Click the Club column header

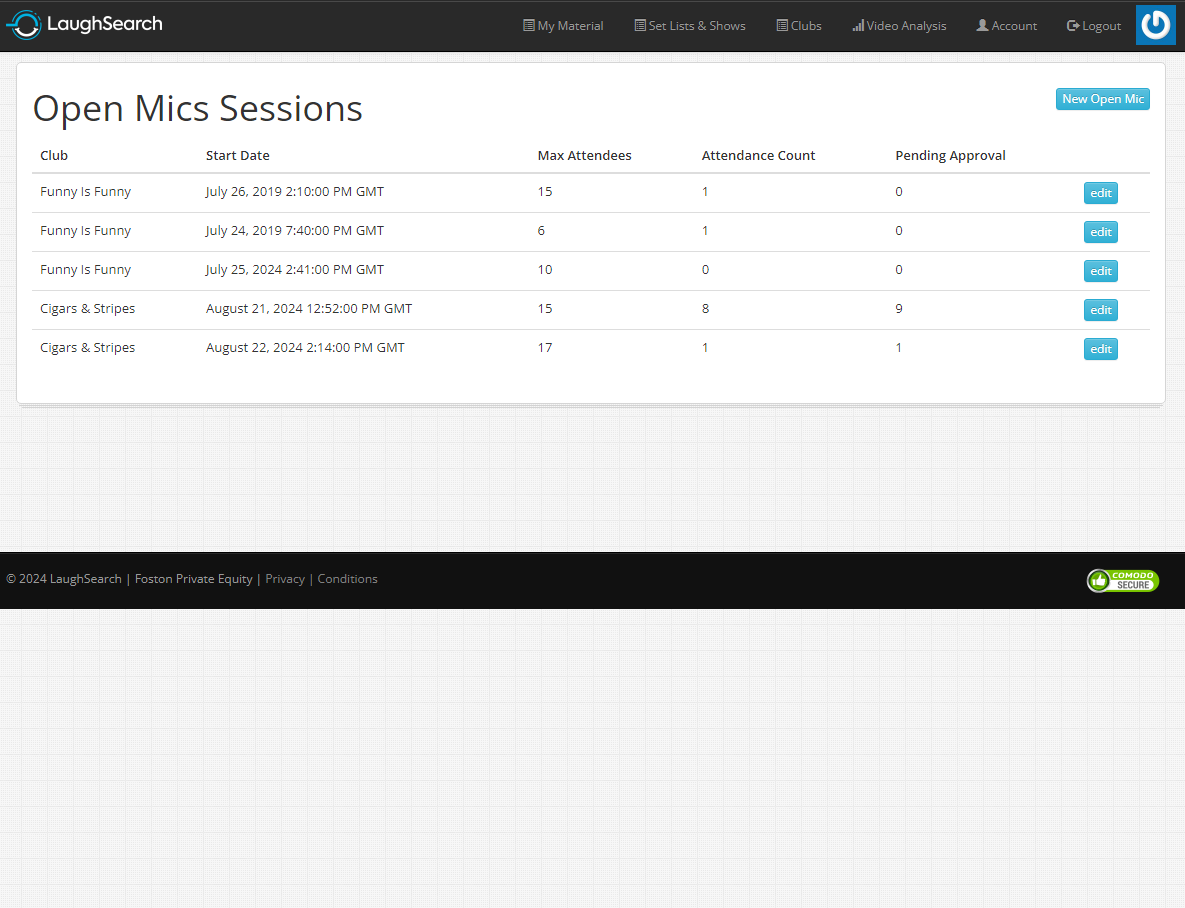(54, 156)
